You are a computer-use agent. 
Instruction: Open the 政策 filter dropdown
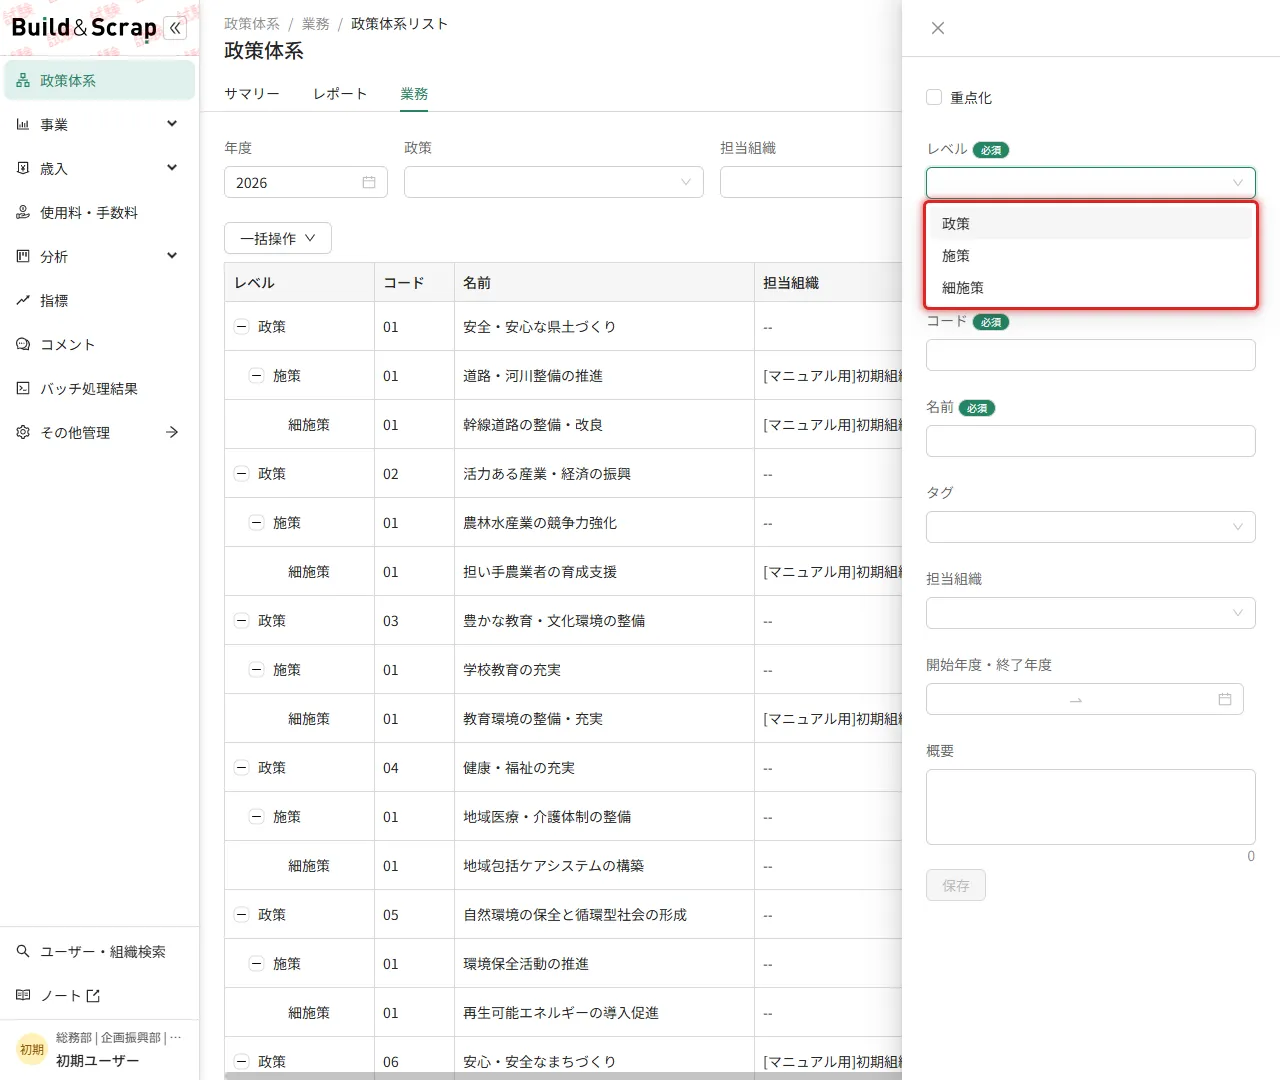point(554,182)
